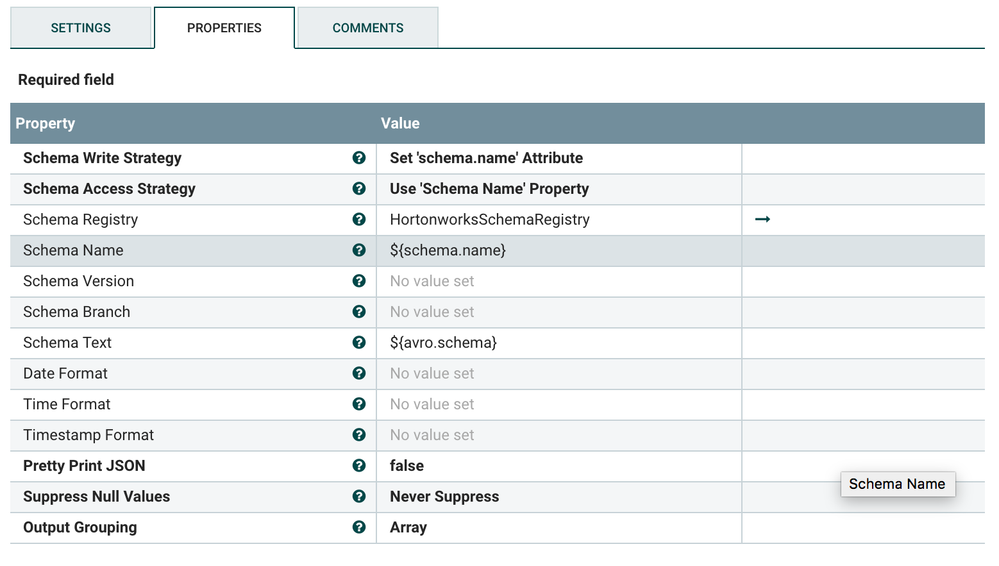Click help icon for Suppress Null Values
This screenshot has height=566, width=999.
coord(359,496)
